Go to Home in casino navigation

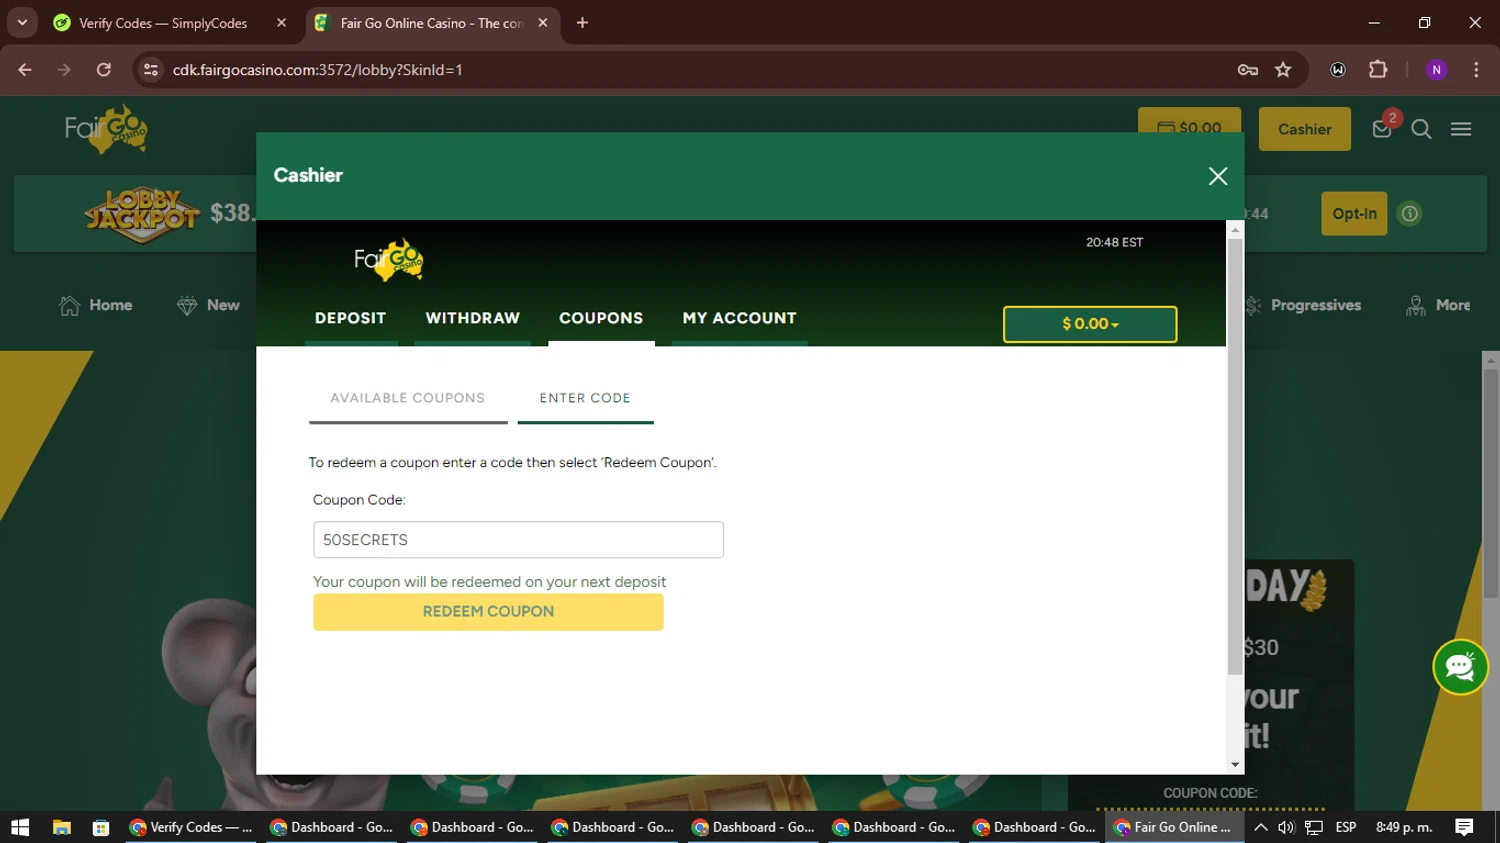point(96,305)
